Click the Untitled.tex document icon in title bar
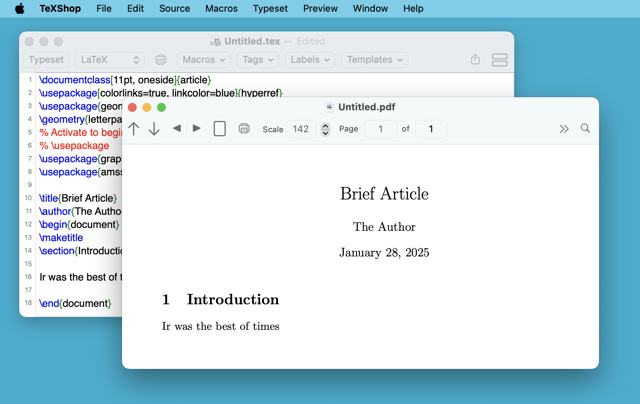The width and height of the screenshot is (640, 404). [216, 41]
